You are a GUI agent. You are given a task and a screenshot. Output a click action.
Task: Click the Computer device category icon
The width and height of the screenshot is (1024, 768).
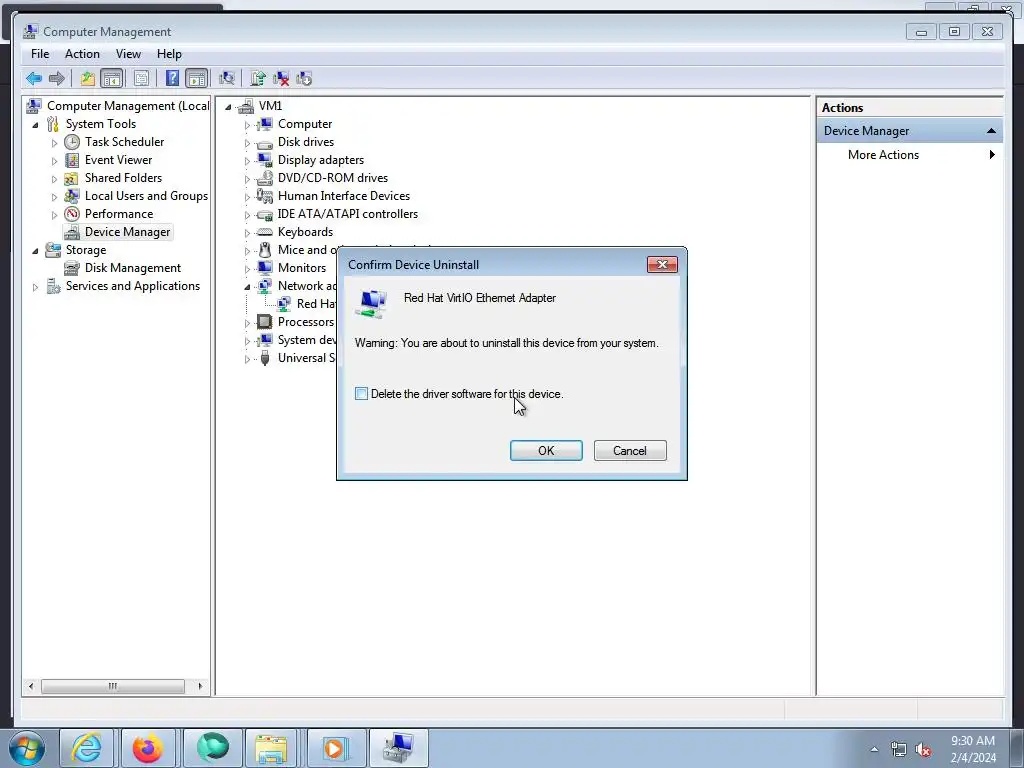[264, 124]
